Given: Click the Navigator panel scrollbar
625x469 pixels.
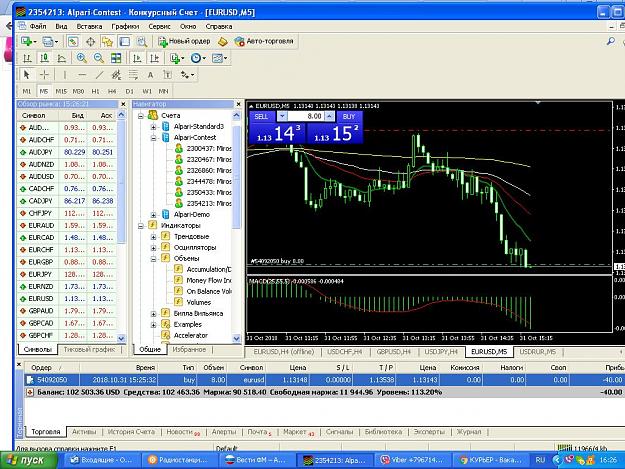Looking at the screenshot, I should [236, 179].
